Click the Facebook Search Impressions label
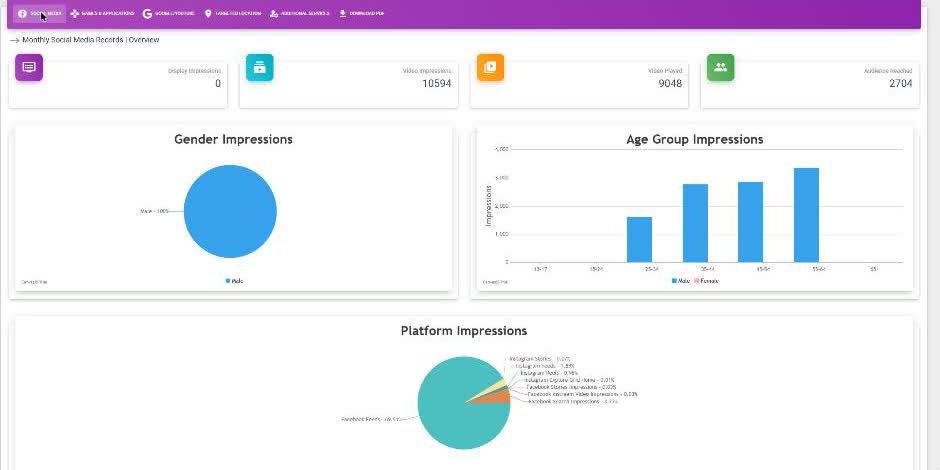The width and height of the screenshot is (940, 470). 573,402
